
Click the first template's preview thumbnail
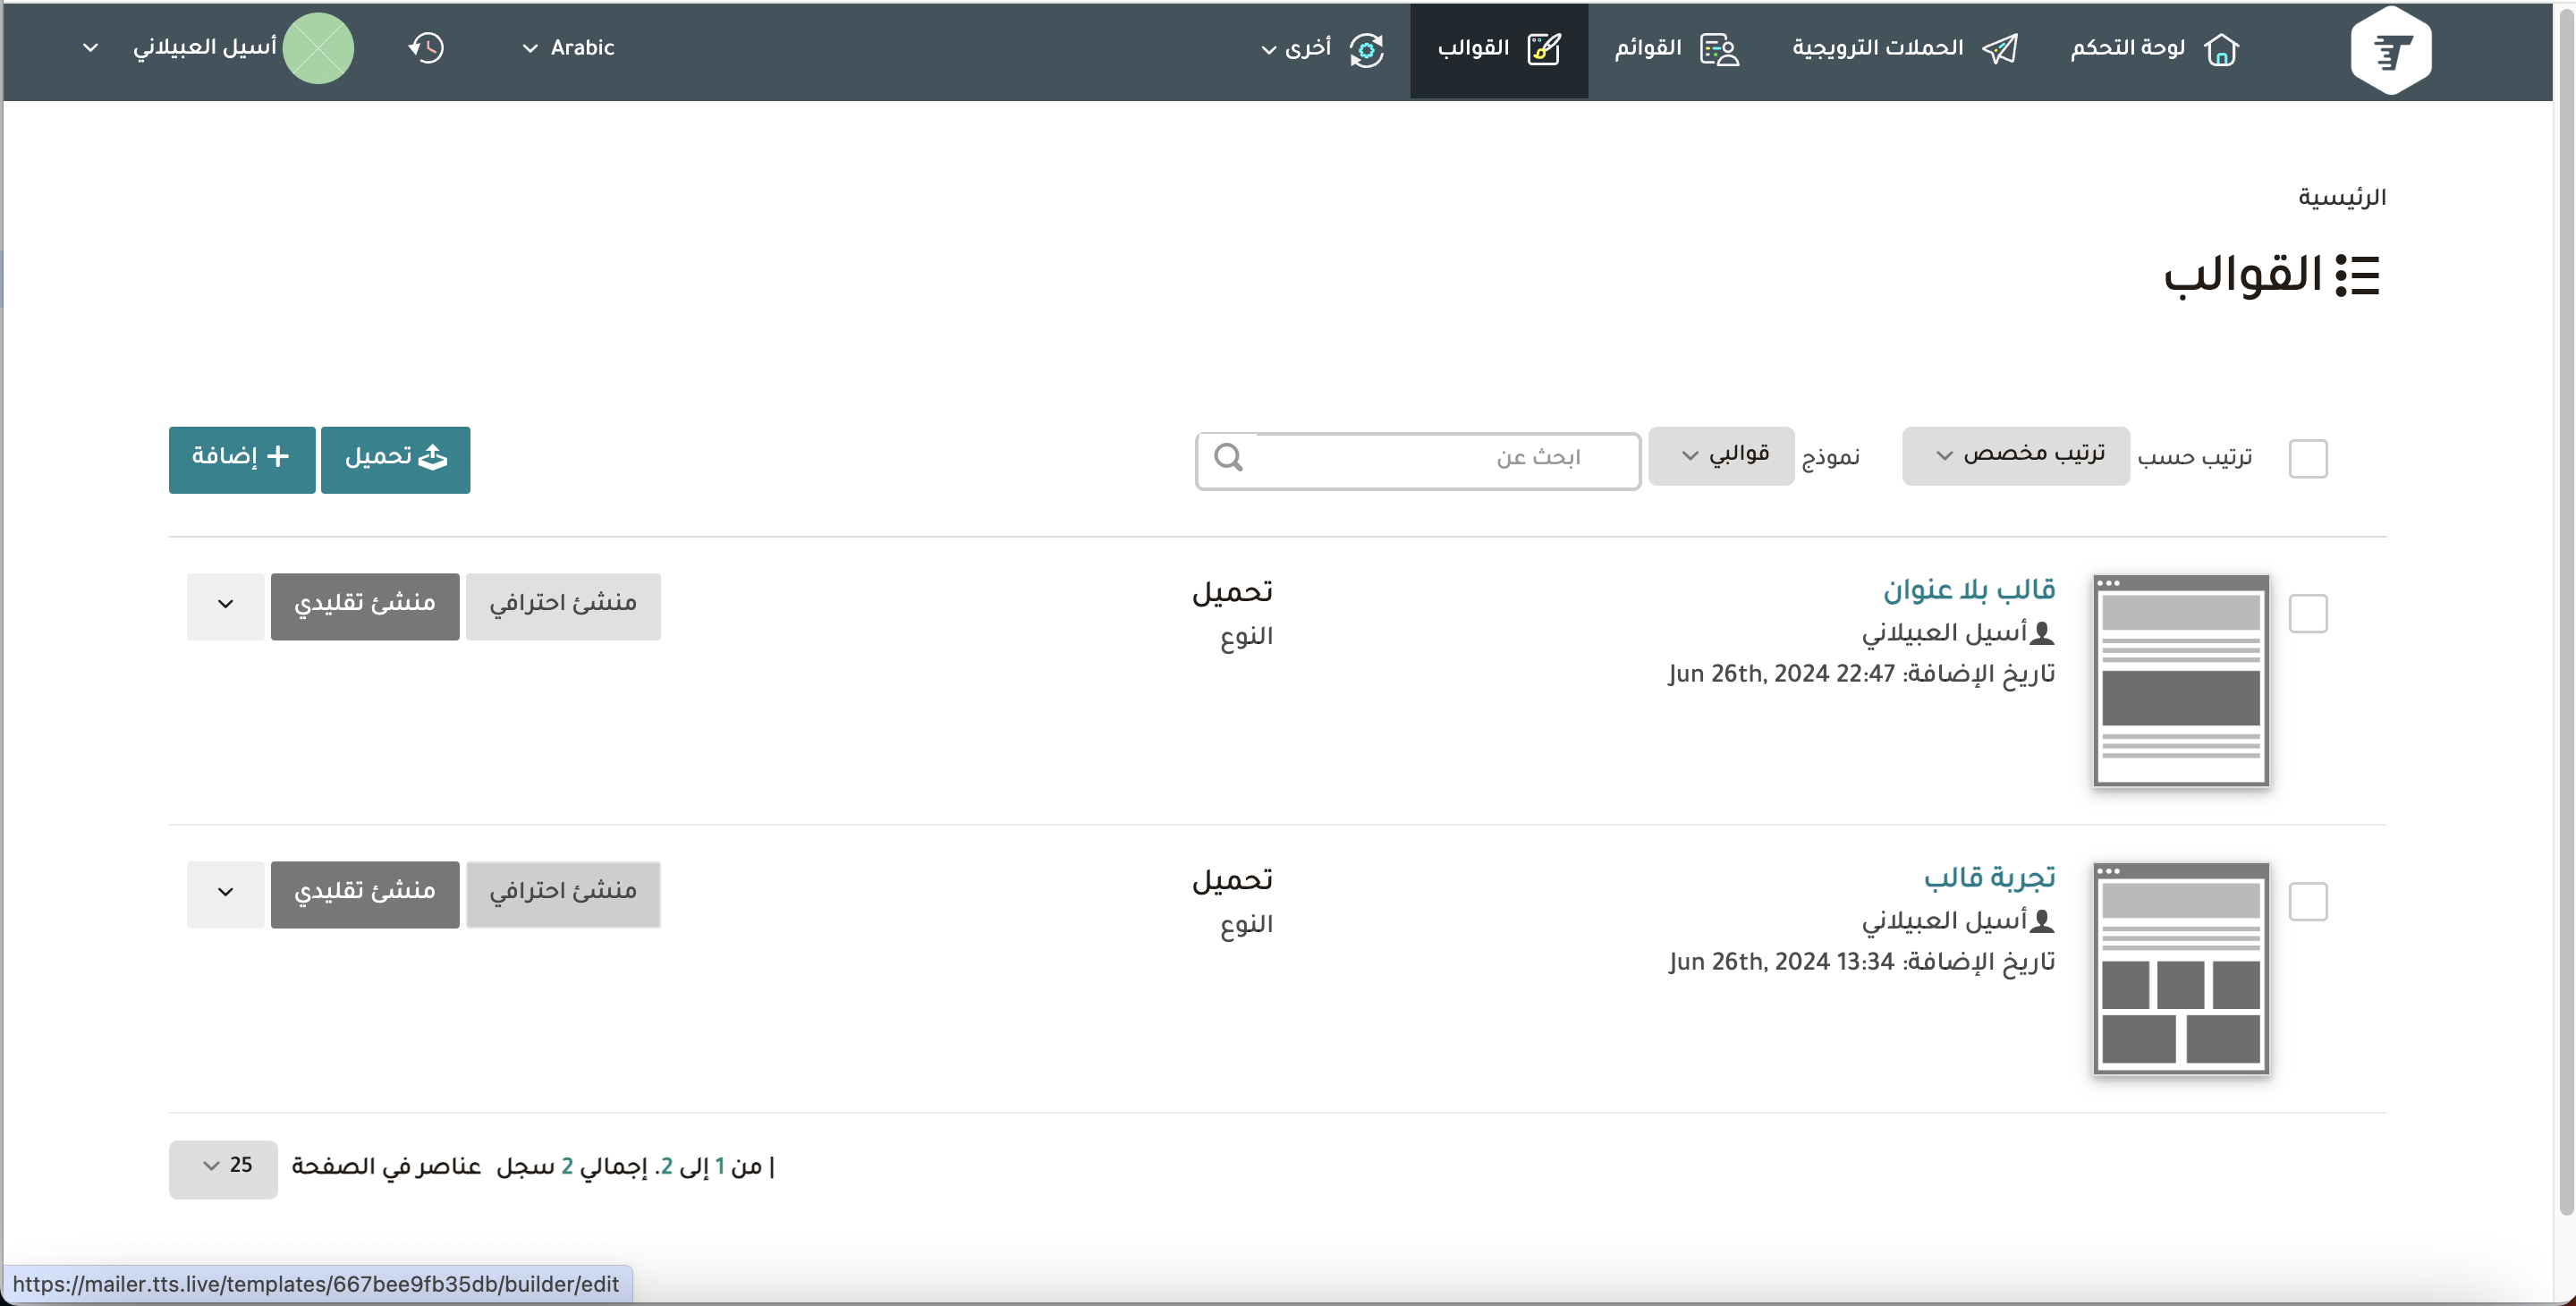2180,680
